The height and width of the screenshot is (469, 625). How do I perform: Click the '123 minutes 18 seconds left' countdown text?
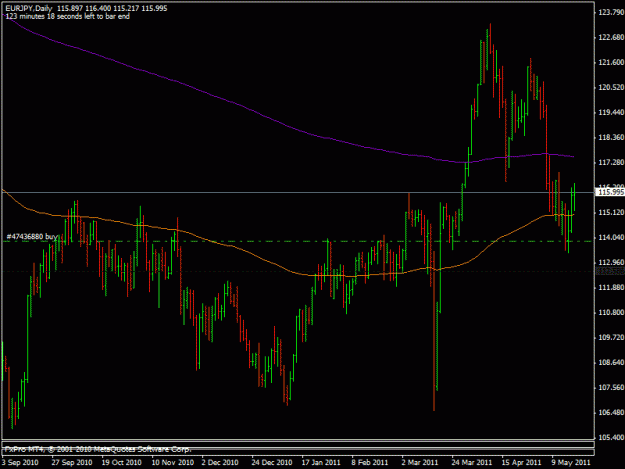pos(68,16)
